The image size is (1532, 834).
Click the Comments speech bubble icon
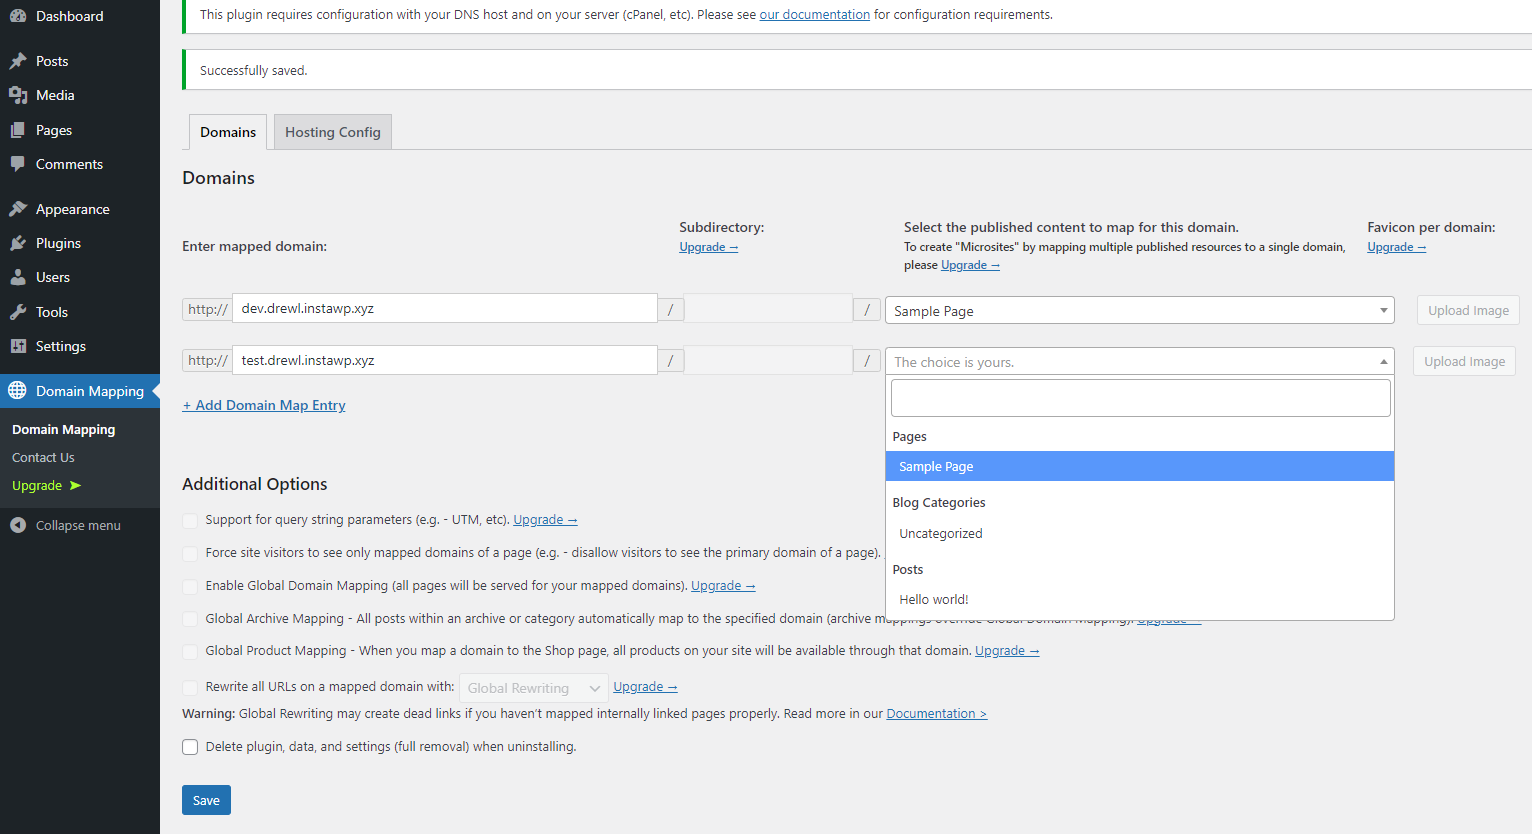18,164
